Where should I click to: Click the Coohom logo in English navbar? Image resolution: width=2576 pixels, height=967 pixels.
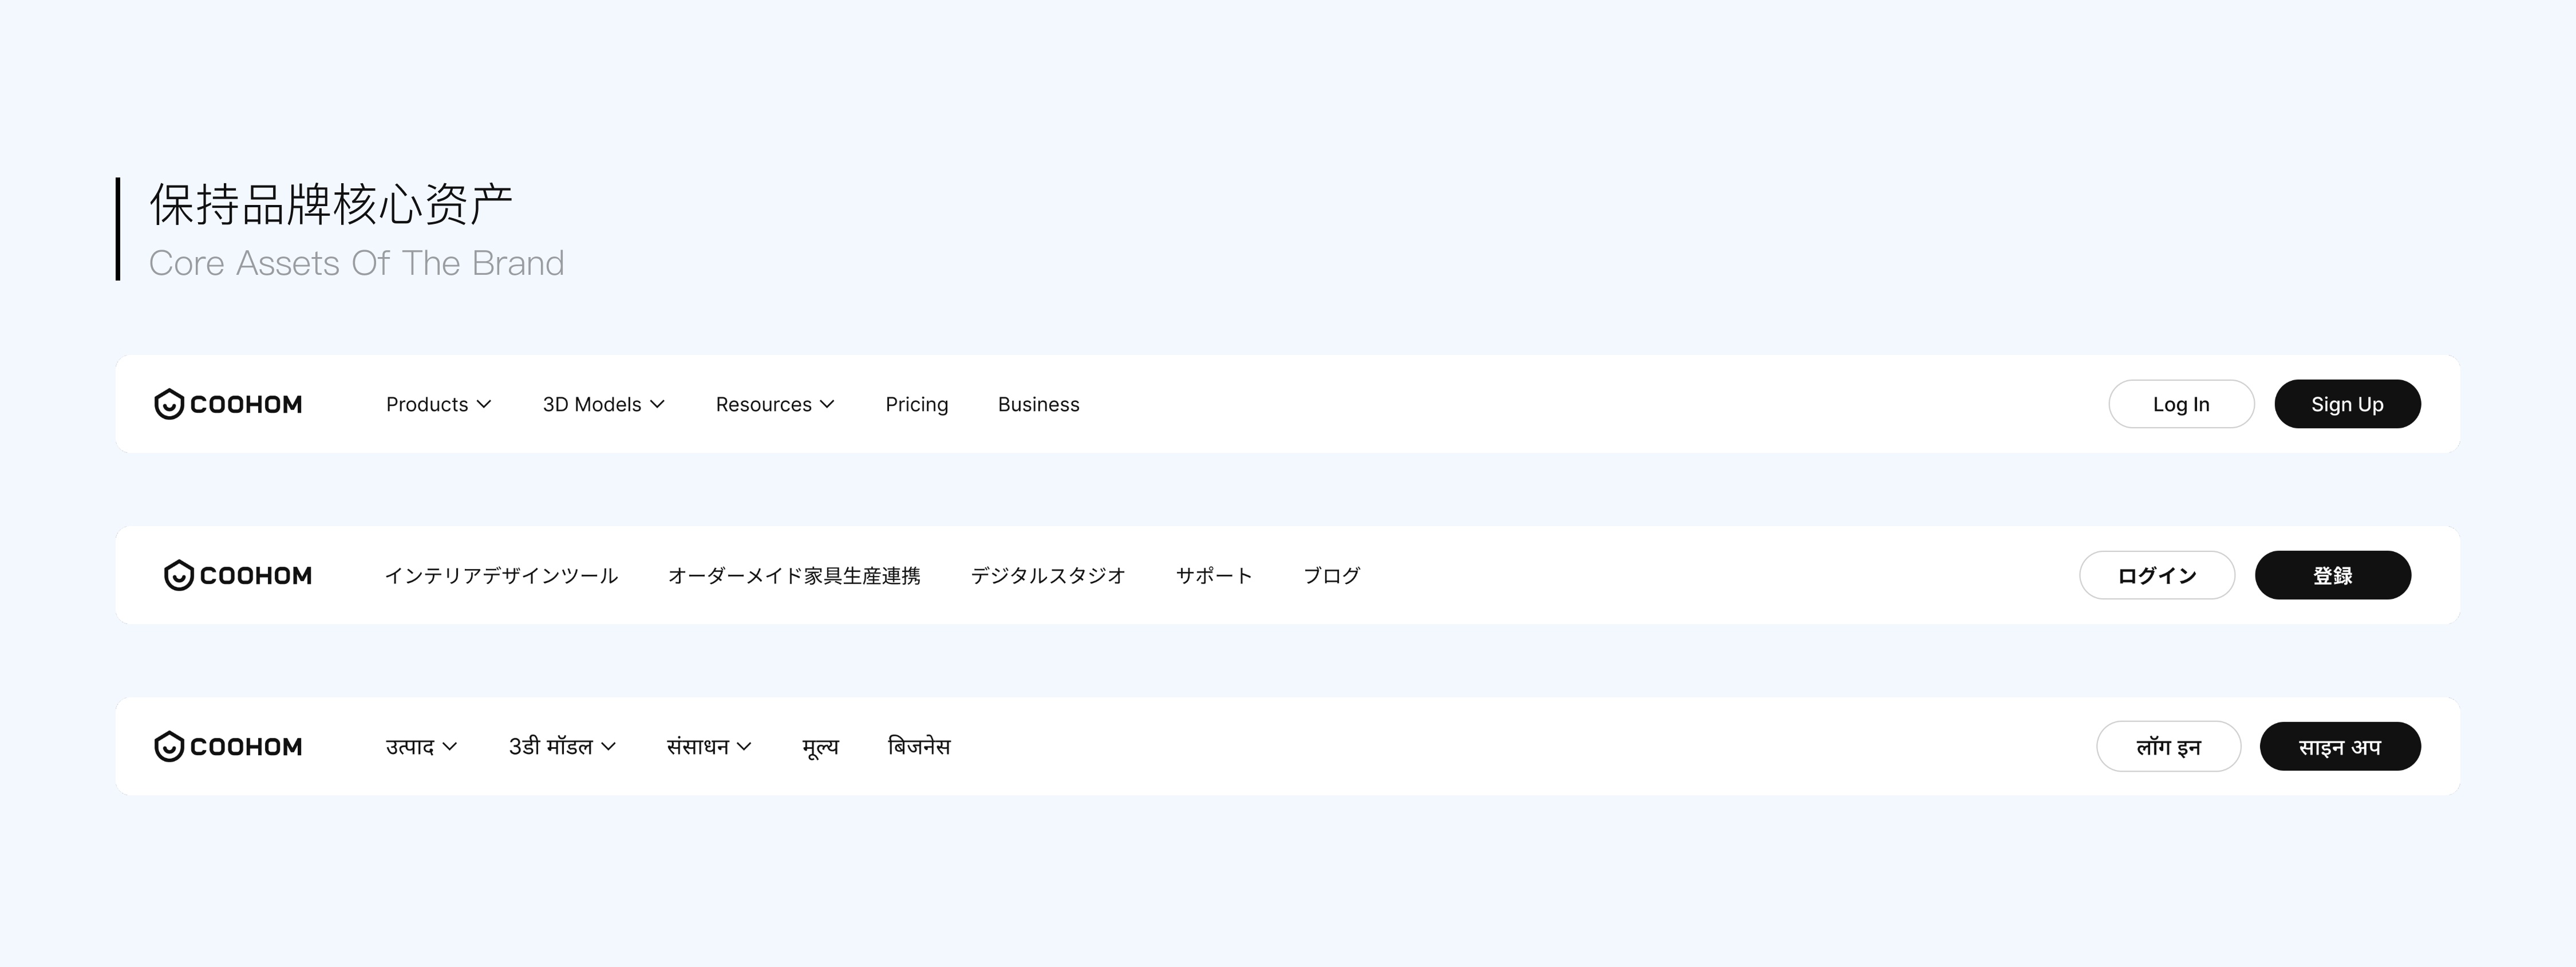[x=228, y=404]
